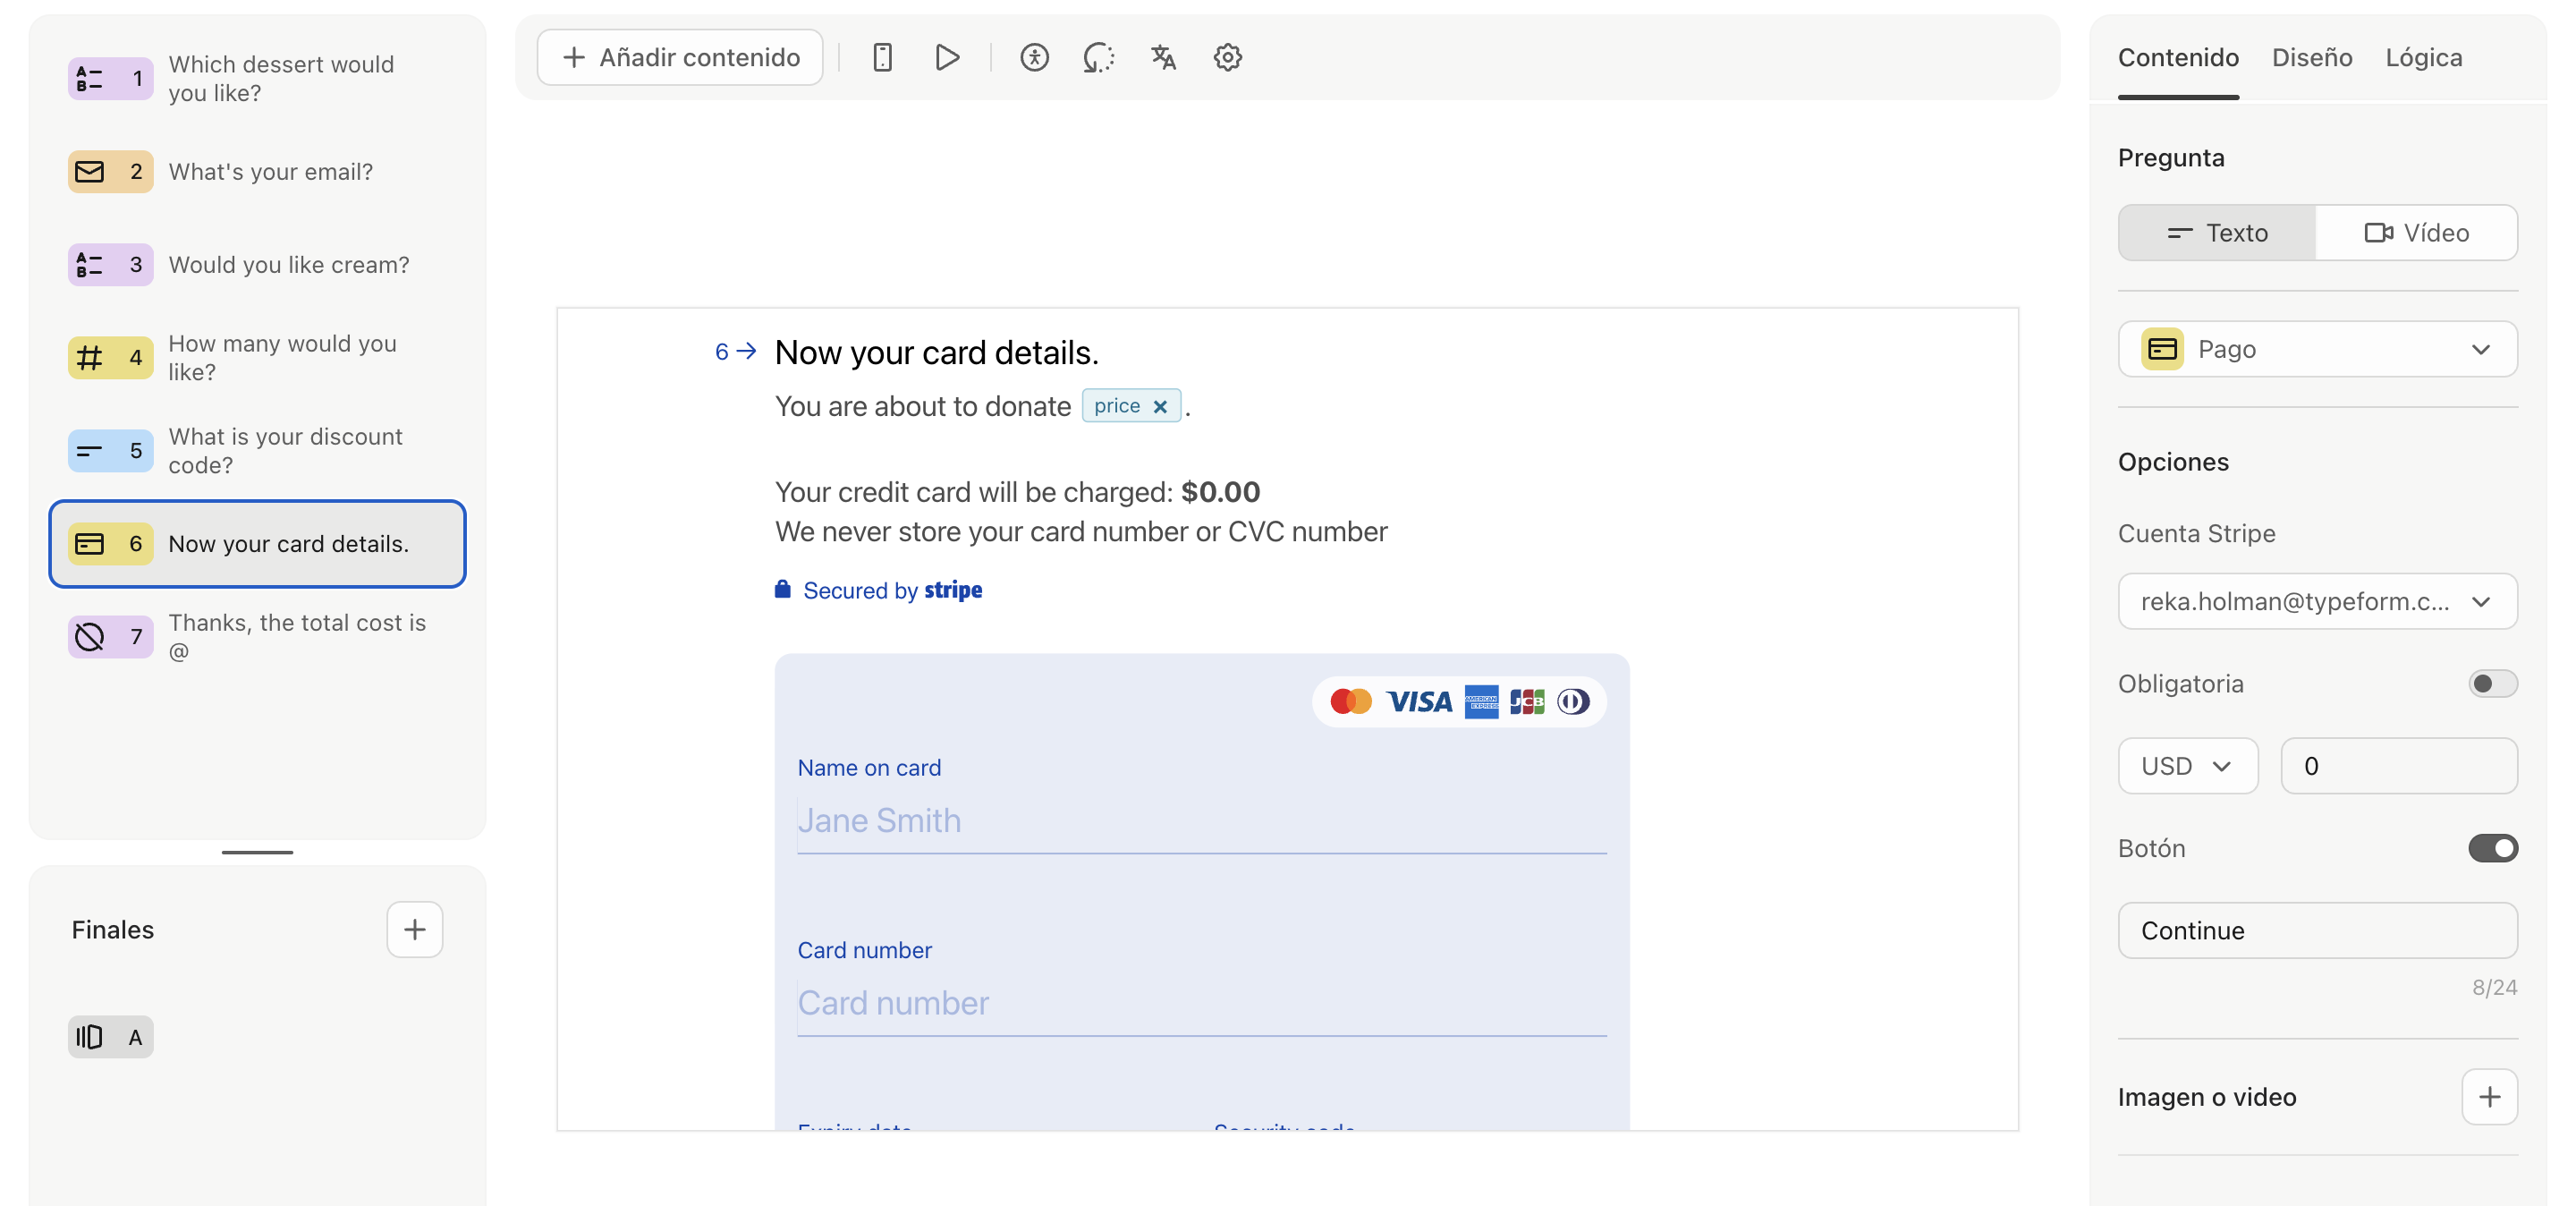Open the accessibility checker icon

[1034, 57]
